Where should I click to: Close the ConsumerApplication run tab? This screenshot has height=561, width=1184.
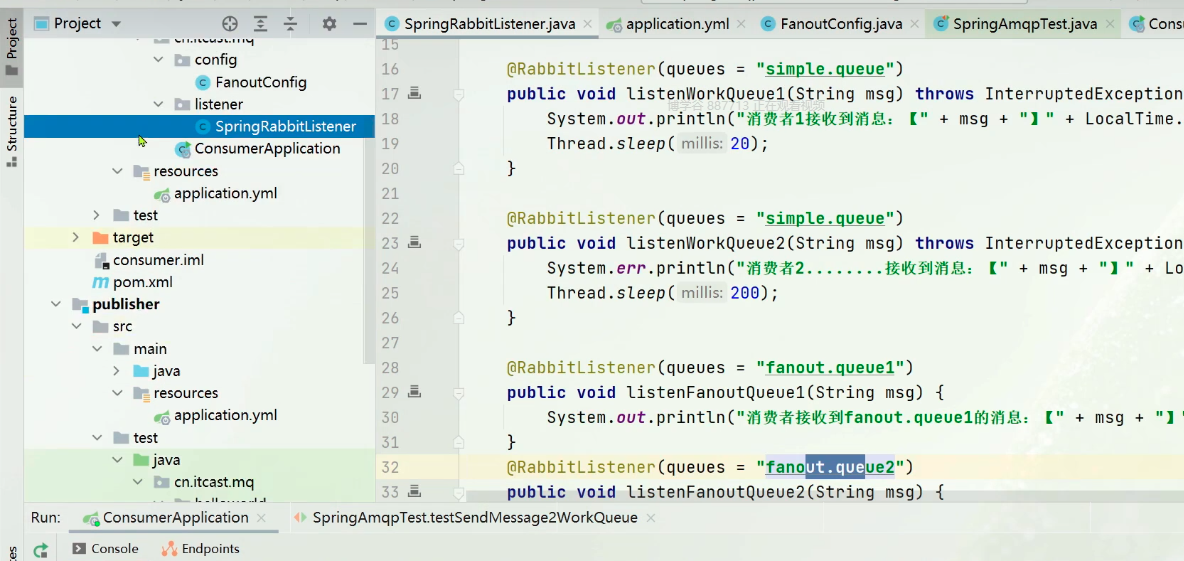261,518
